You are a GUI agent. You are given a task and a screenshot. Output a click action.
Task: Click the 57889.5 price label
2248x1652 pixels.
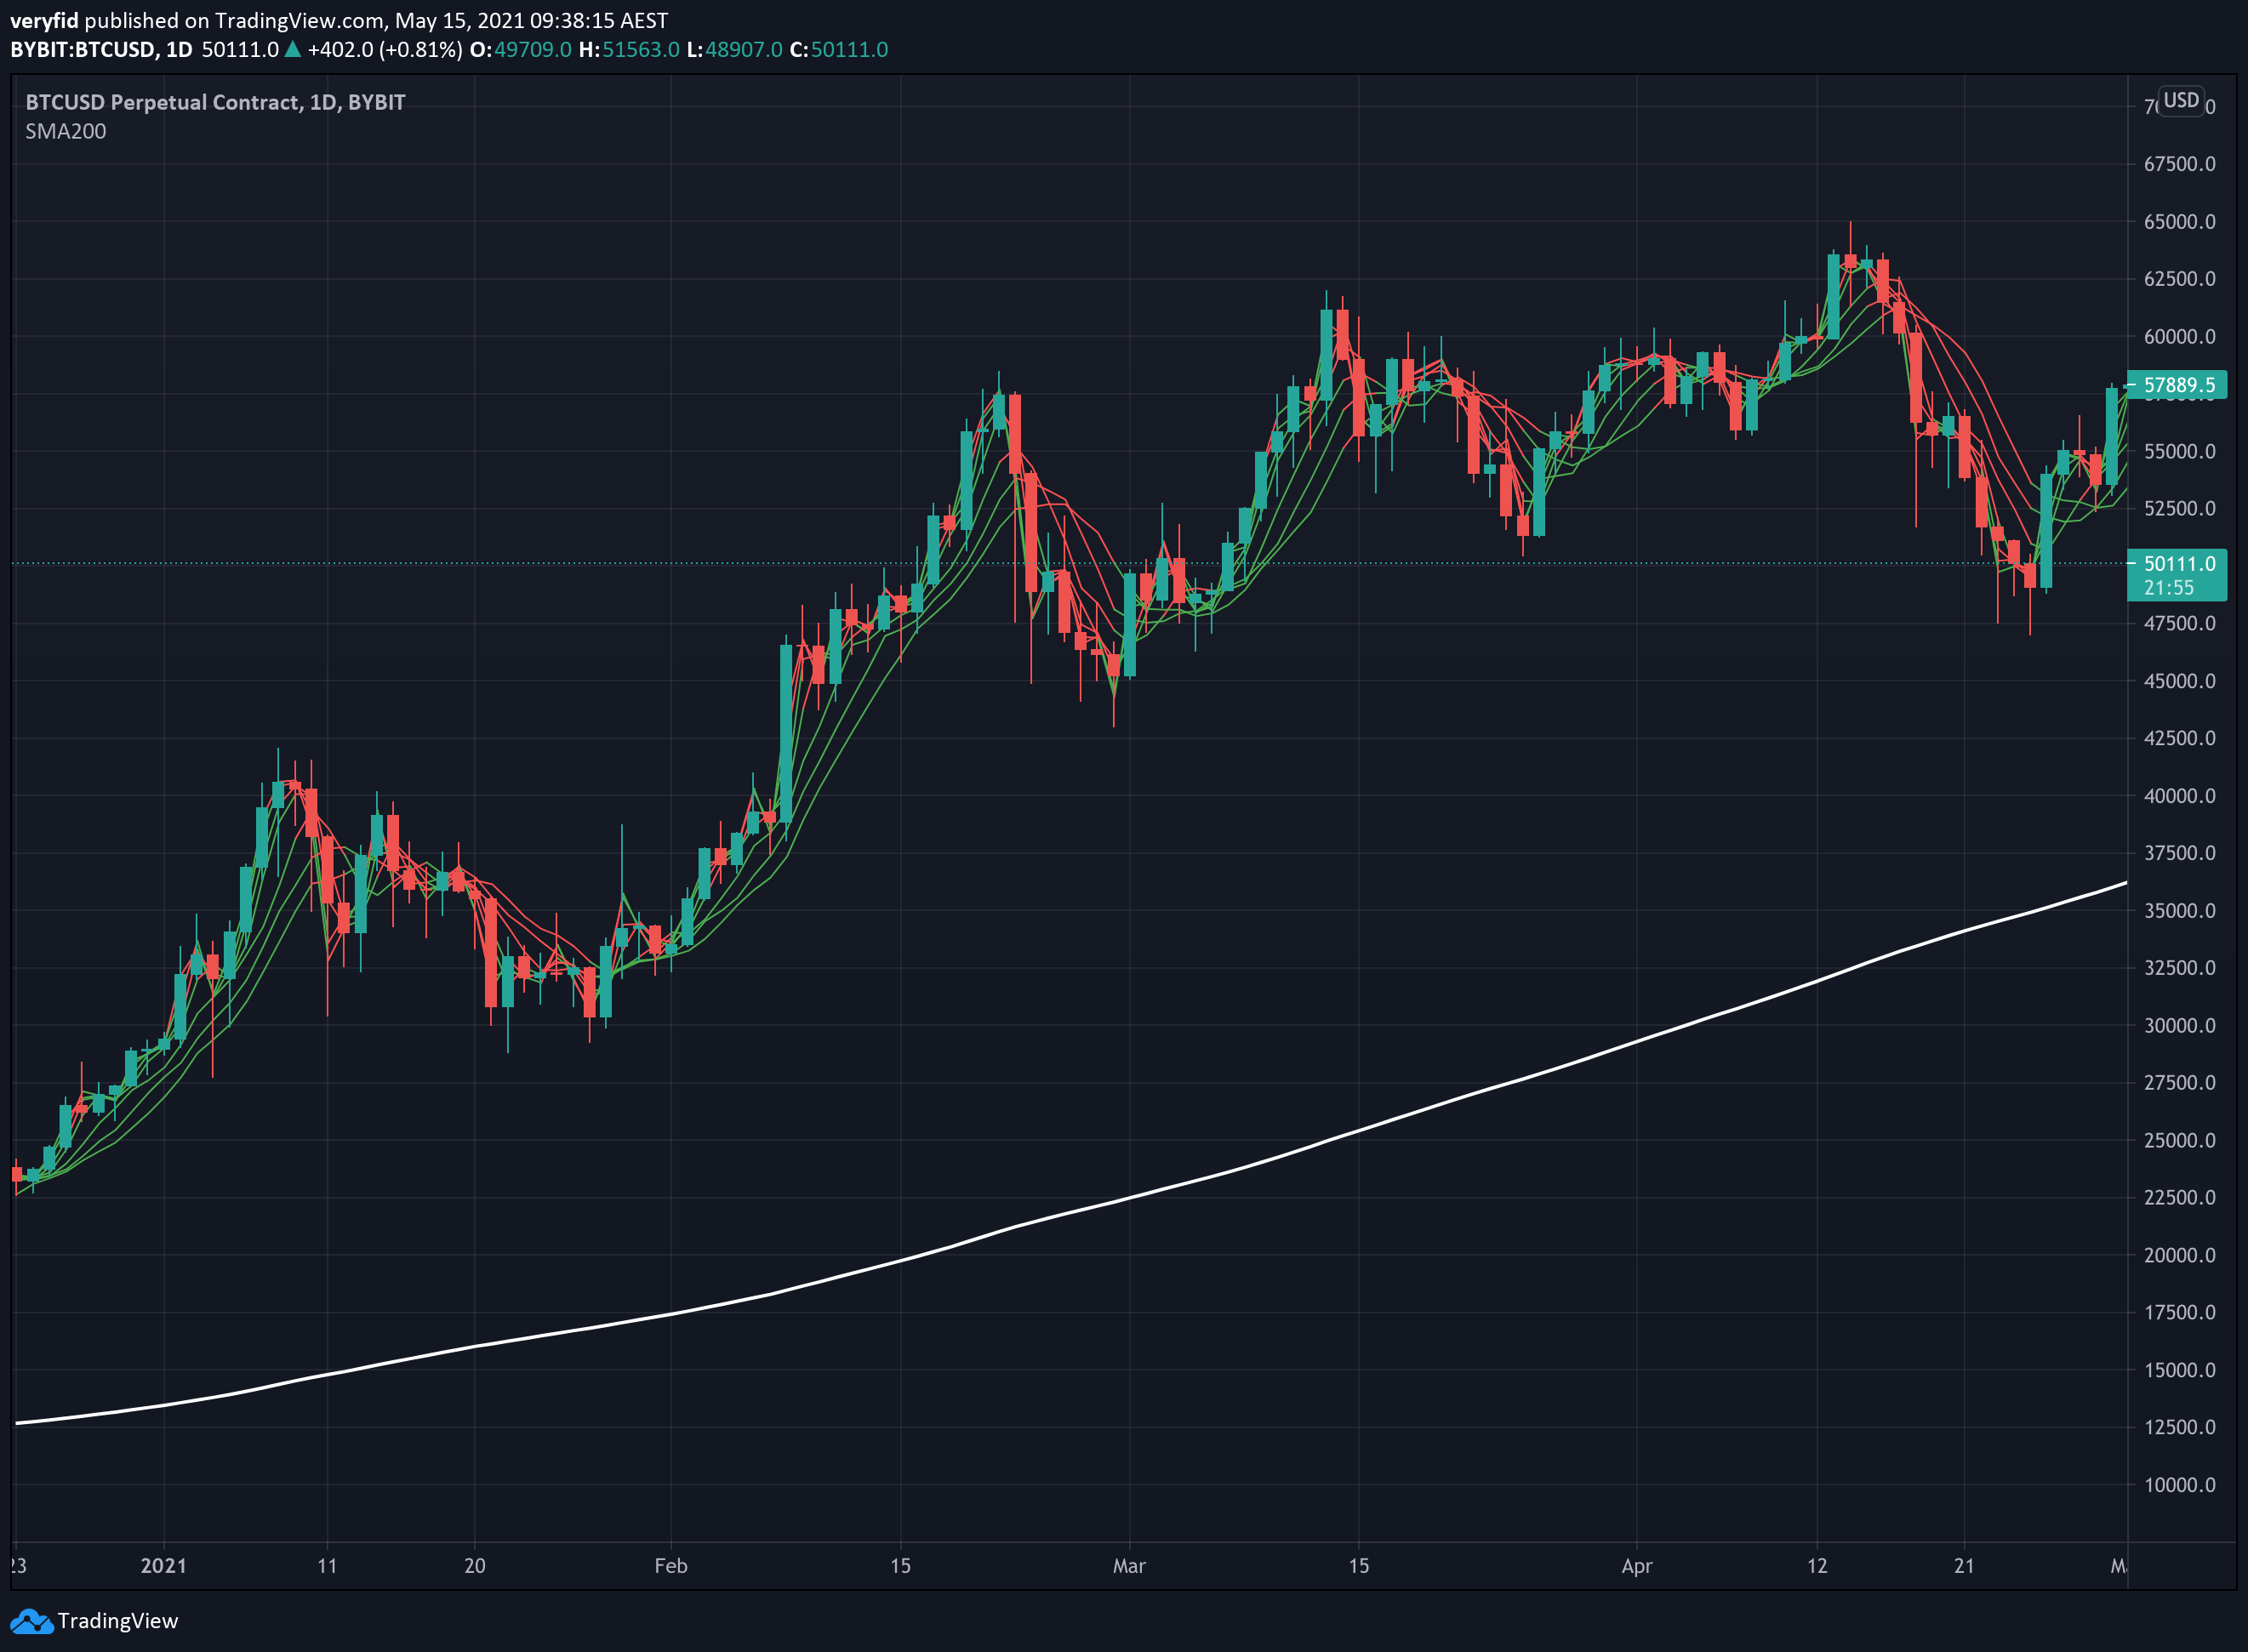(x=2177, y=385)
